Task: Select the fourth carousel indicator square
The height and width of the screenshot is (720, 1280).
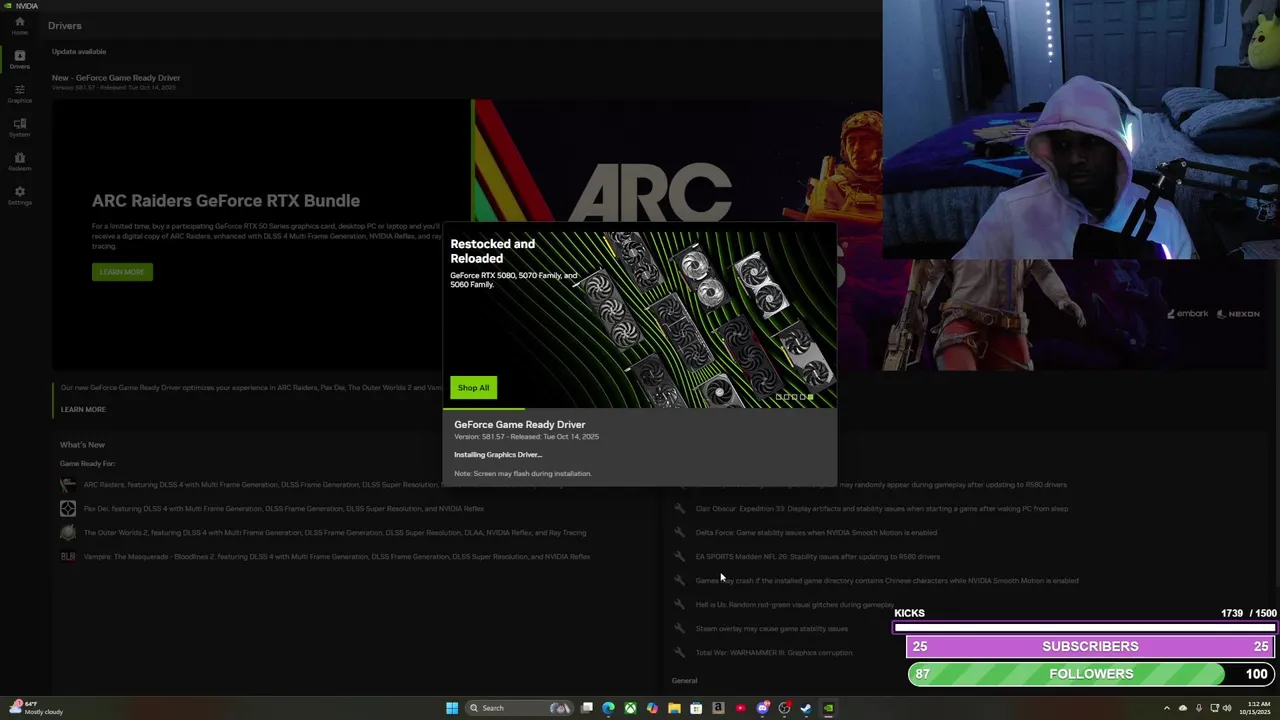Action: [803, 397]
